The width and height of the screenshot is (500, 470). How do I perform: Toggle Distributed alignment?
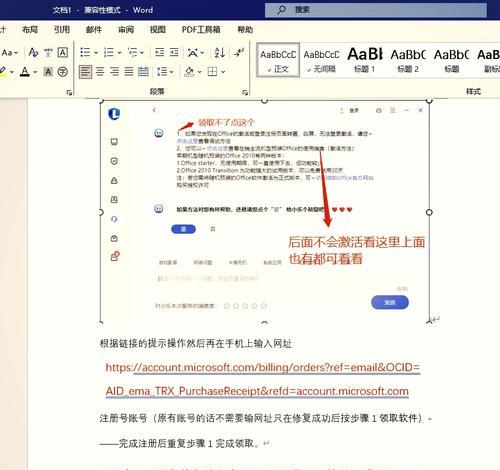(x=143, y=72)
